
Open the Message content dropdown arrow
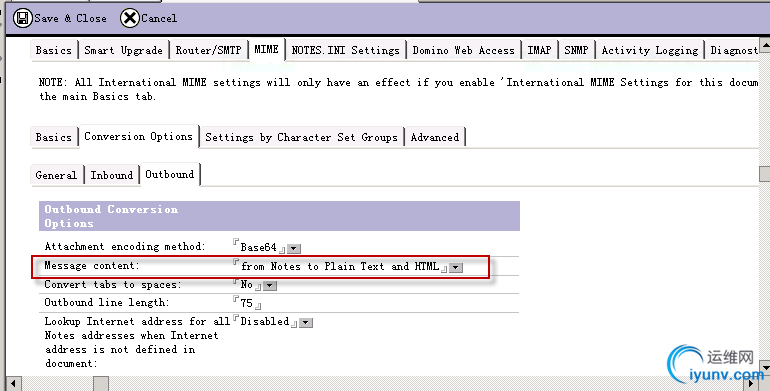[456, 268]
